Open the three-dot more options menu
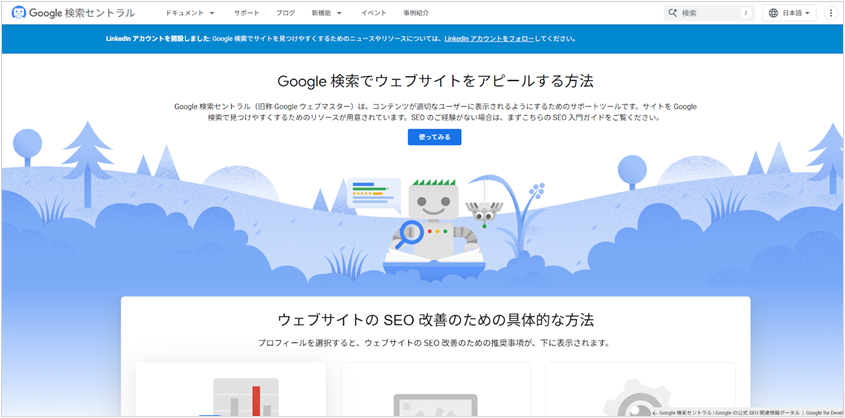Screen dimensions: 845x418 pos(832,13)
